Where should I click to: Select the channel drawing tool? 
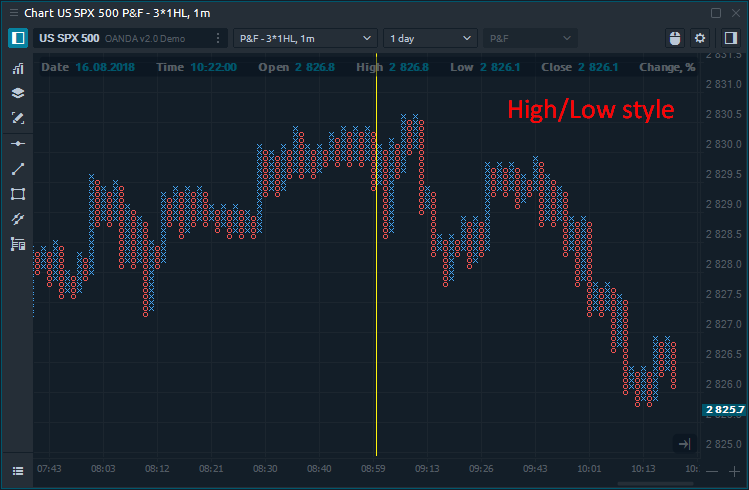(x=17, y=219)
